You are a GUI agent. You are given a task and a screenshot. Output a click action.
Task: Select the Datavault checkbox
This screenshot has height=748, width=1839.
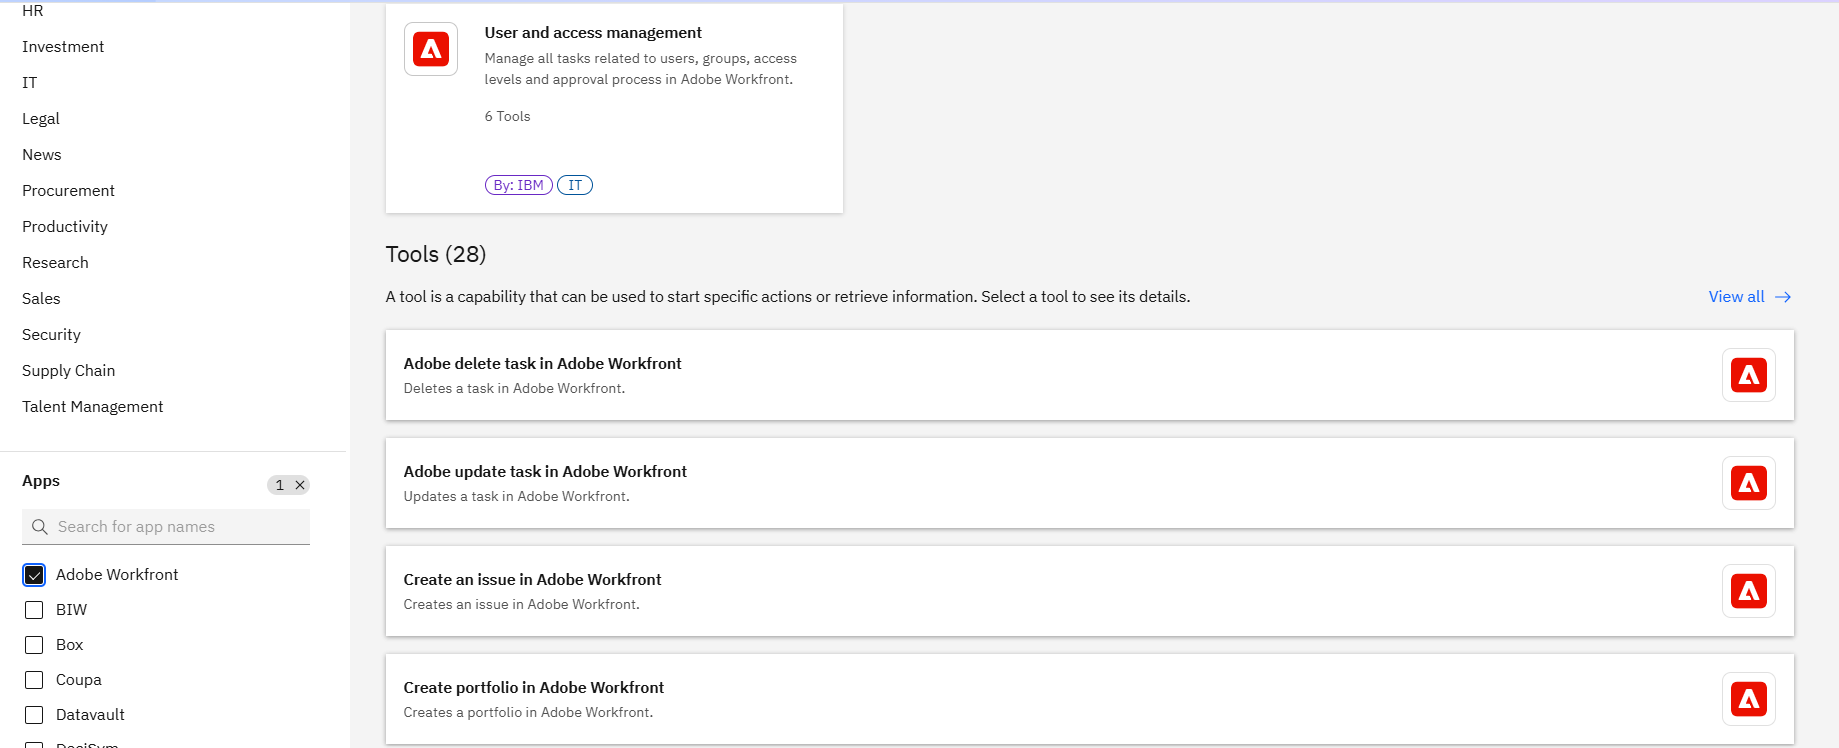point(34,715)
